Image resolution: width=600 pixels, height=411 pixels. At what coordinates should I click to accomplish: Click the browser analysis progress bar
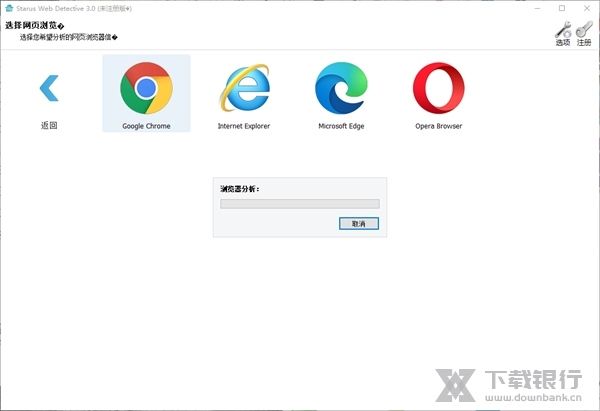pyautogui.click(x=300, y=204)
